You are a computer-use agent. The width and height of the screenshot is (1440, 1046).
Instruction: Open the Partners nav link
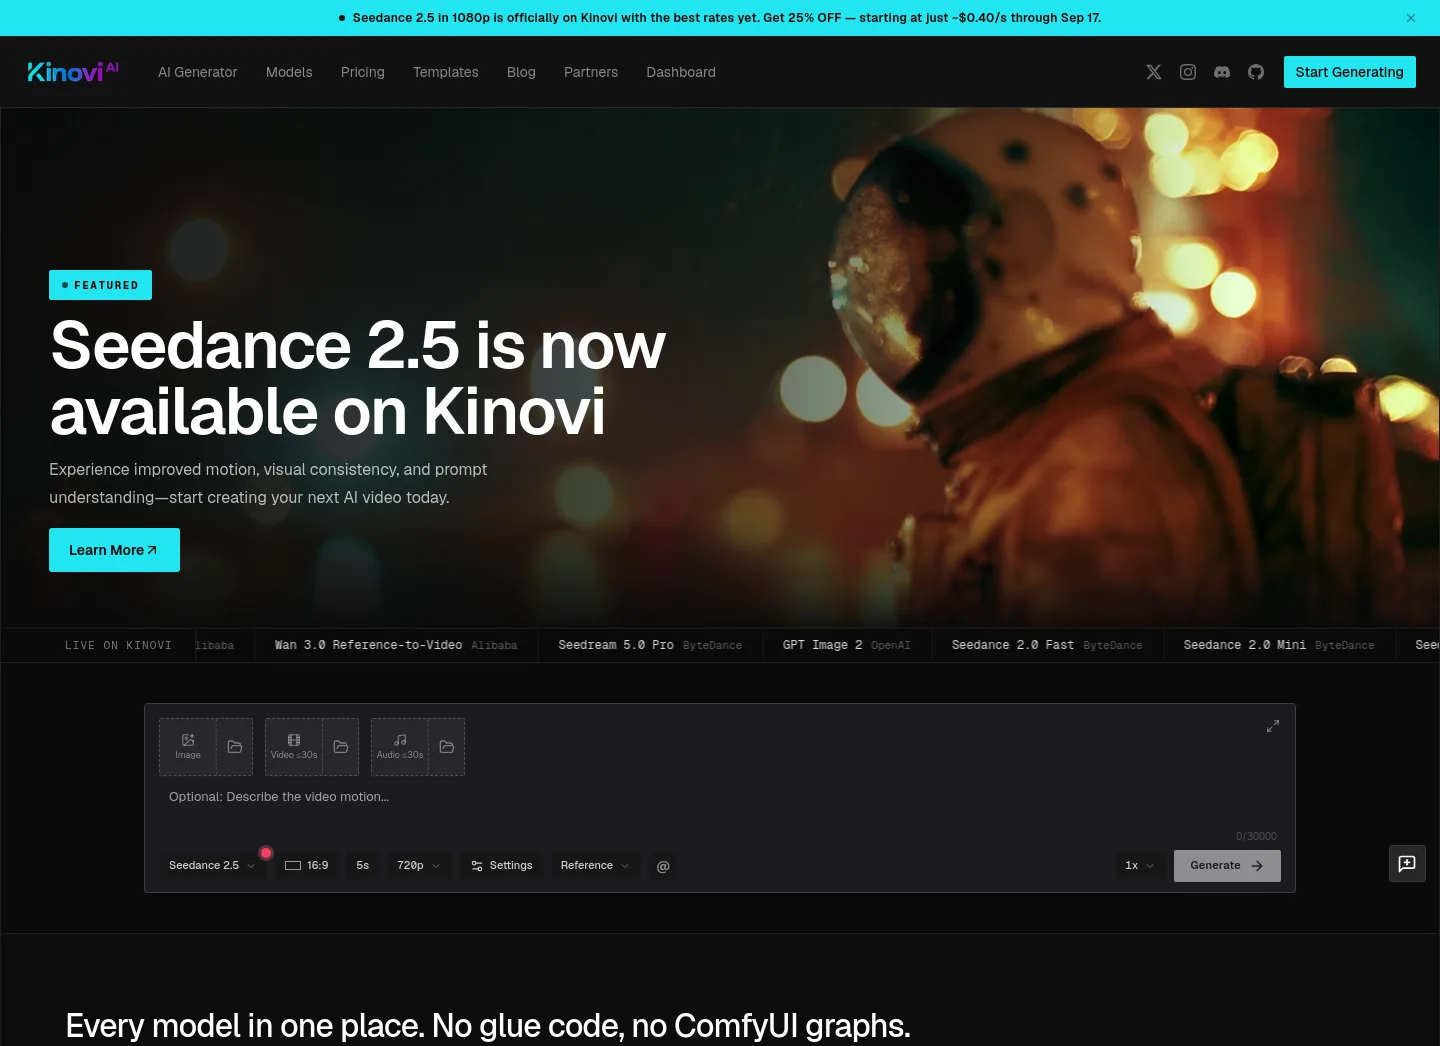point(591,72)
